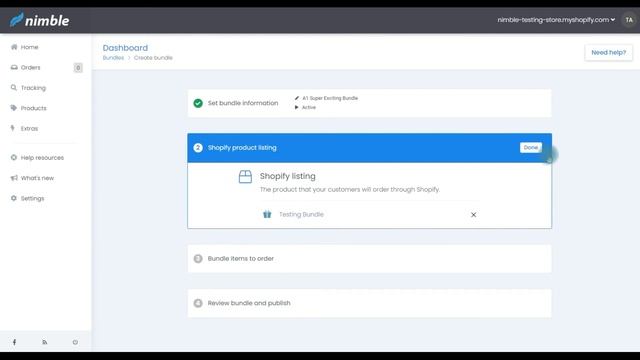Click the A1 Super Exciting Bundle text
Image resolution: width=640 pixels, height=360 pixels.
[x=330, y=98]
